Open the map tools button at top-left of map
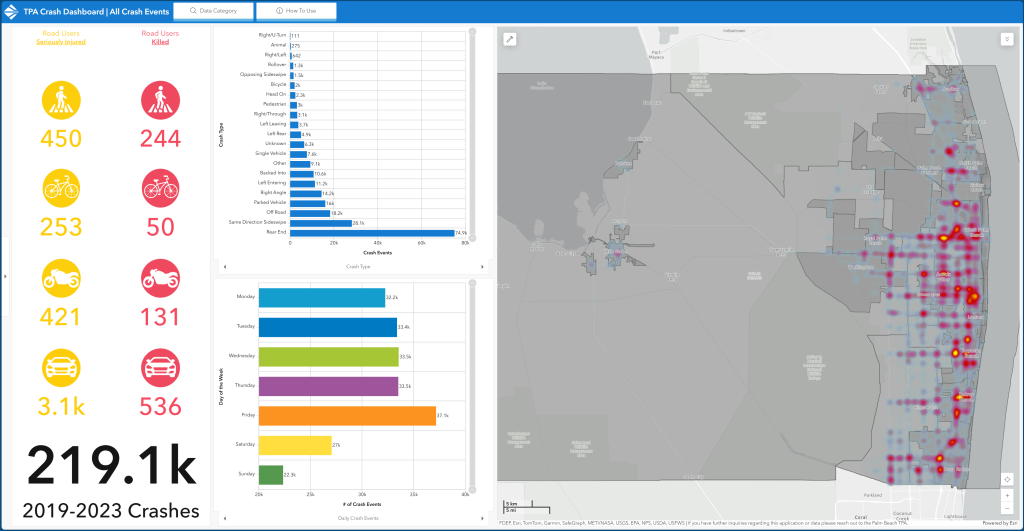This screenshot has width=1024, height=531. 510,40
